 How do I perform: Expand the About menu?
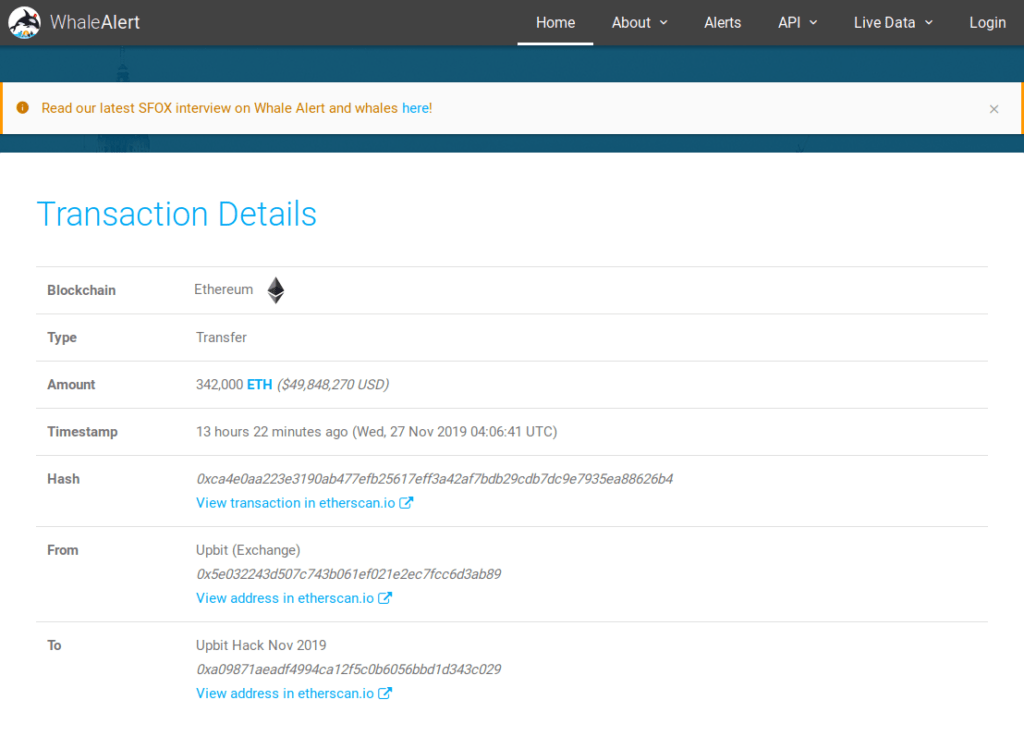639,22
